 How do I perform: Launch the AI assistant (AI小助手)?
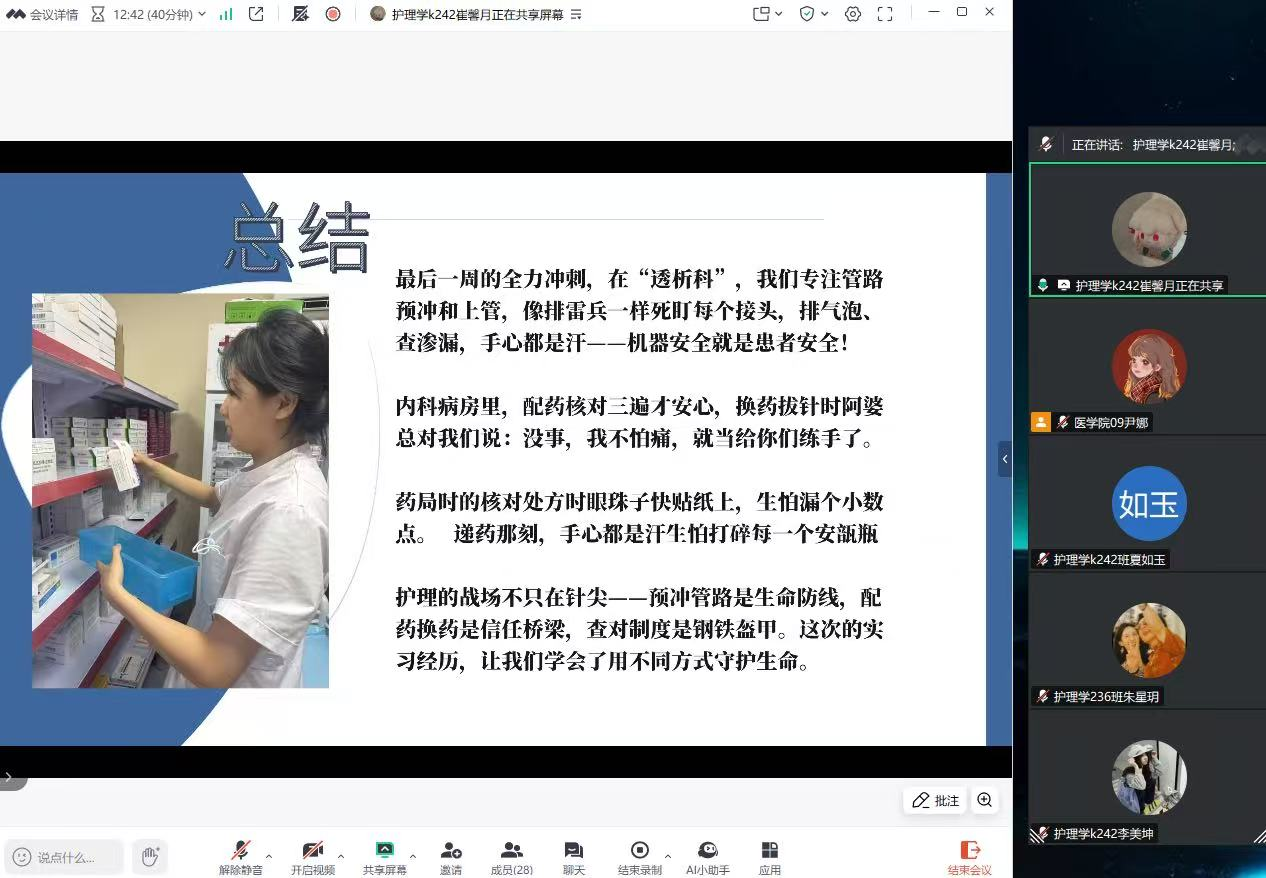pos(708,856)
